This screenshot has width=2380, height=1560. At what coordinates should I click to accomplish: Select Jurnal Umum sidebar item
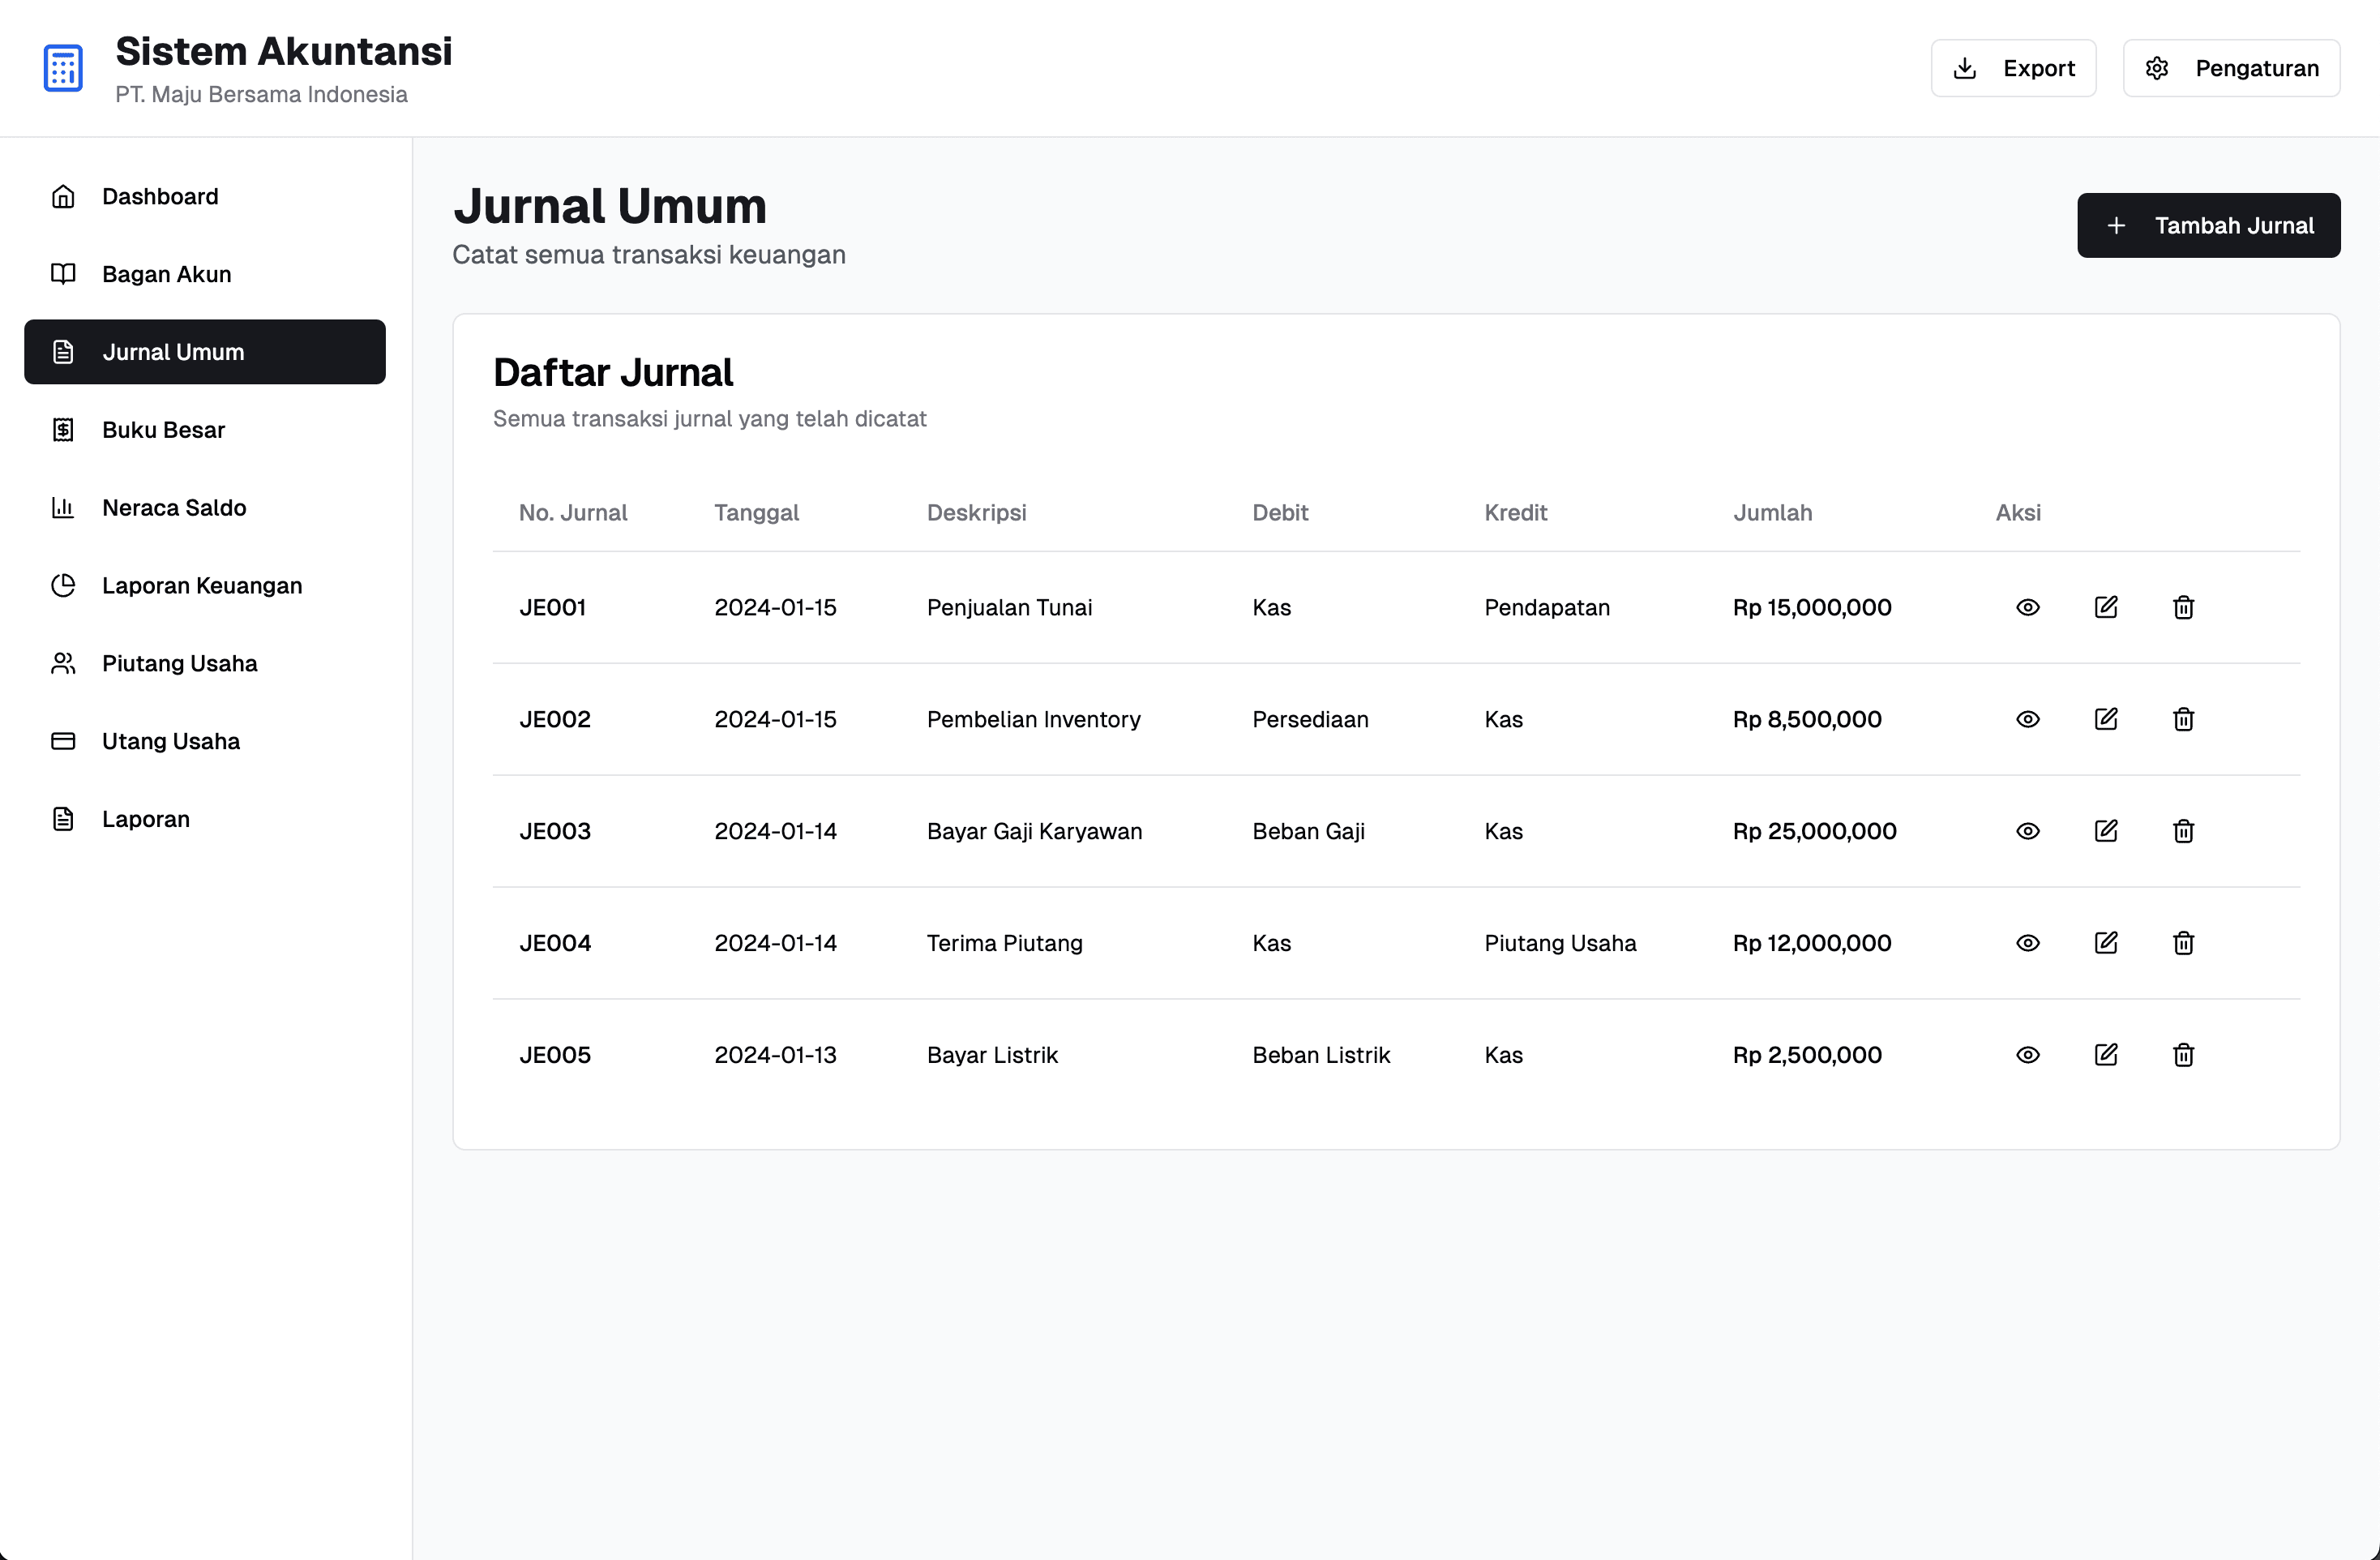[205, 352]
